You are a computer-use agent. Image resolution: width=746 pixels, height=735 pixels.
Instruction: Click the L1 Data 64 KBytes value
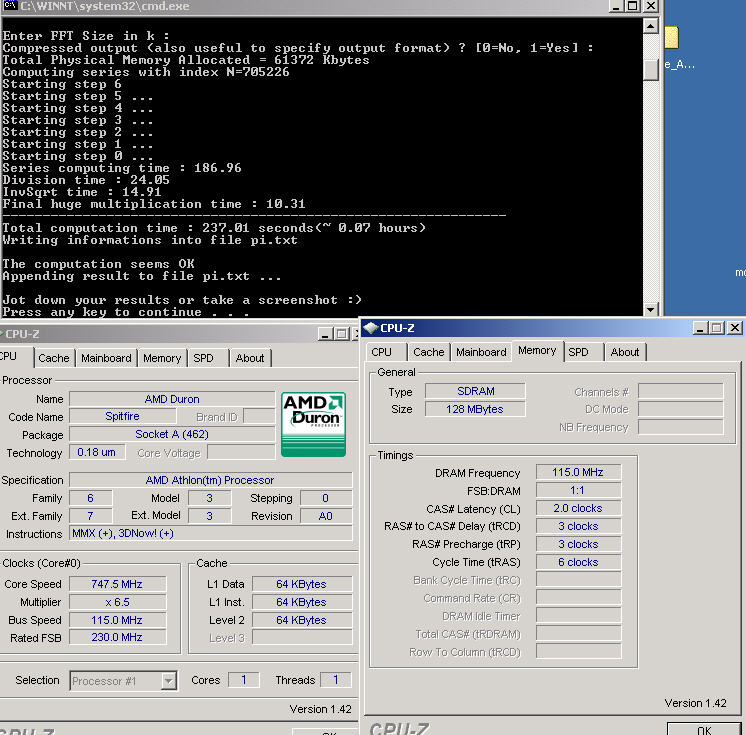pos(302,584)
